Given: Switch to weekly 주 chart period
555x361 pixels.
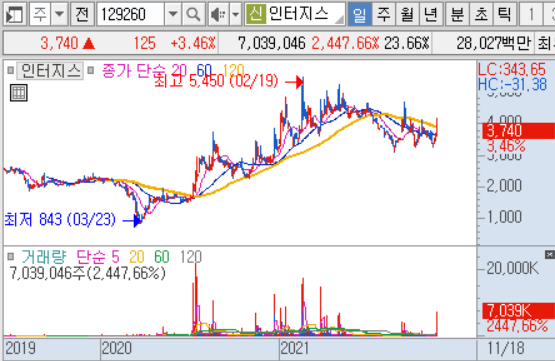Looking at the screenshot, I should [383, 15].
